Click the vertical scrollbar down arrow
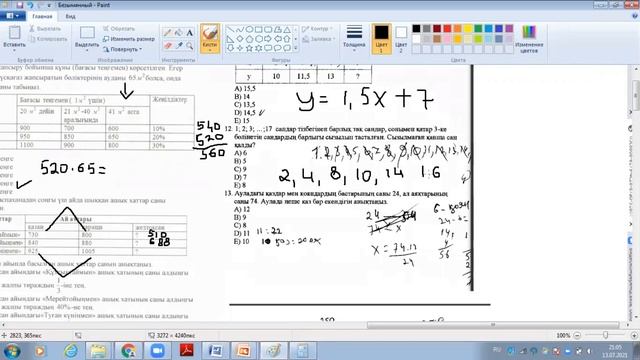Screen dimensions: 640x360 (636, 318)
